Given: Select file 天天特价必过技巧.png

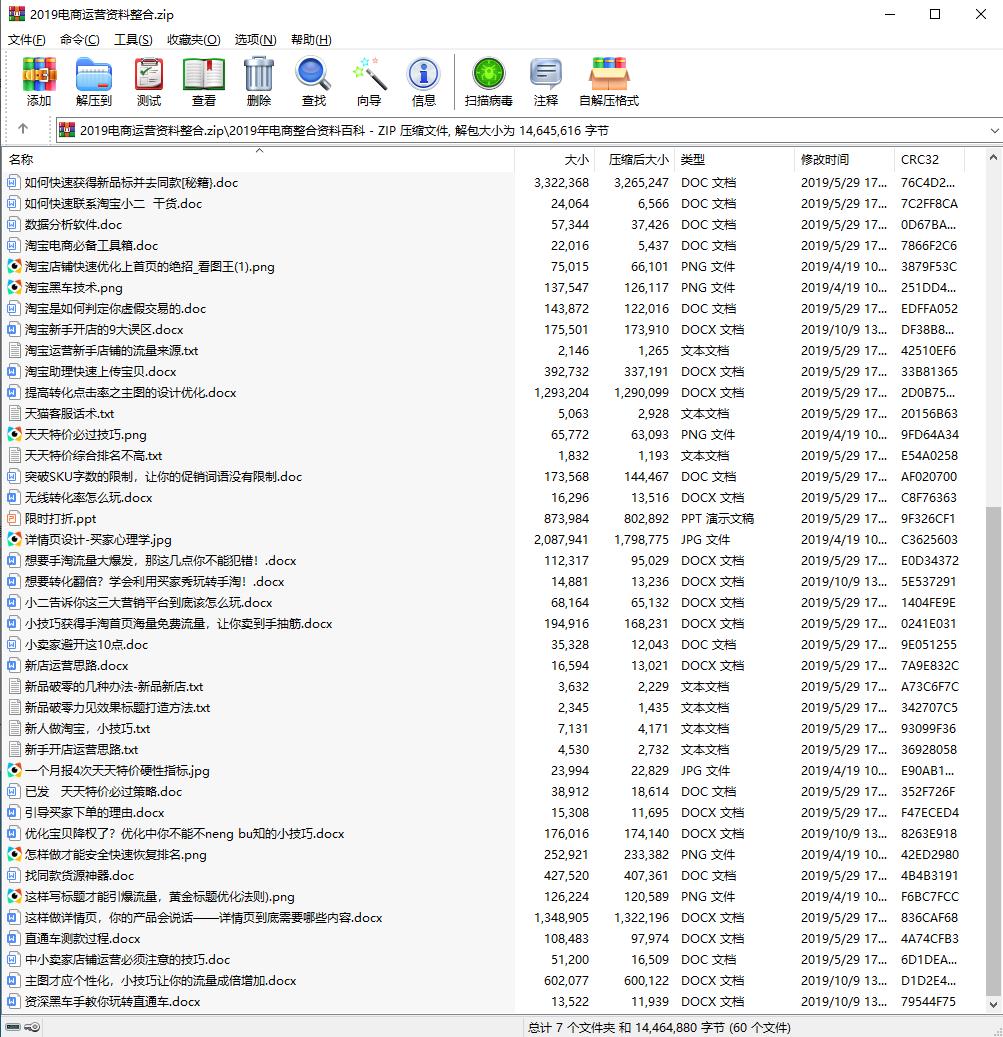Looking at the screenshot, I should (85, 435).
